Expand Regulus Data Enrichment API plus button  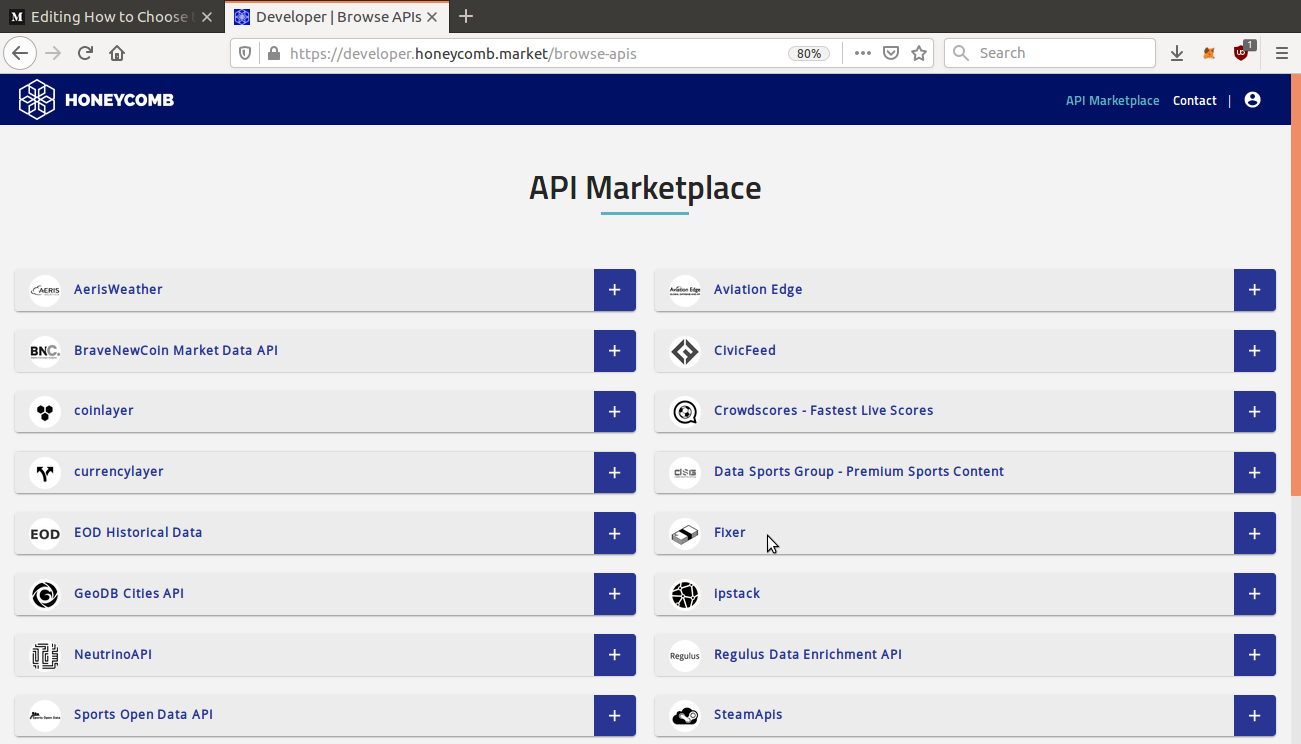(1255, 655)
